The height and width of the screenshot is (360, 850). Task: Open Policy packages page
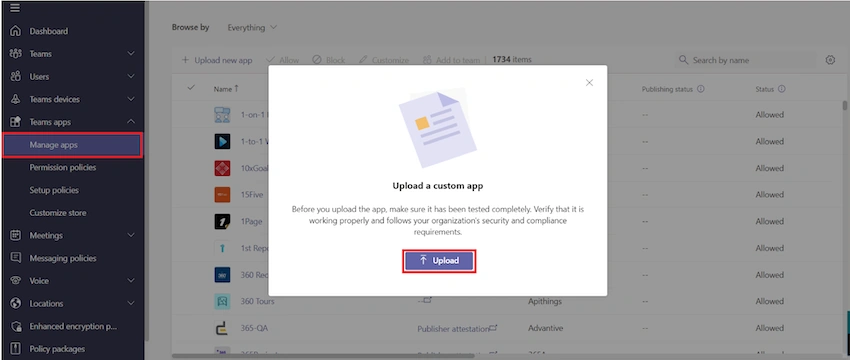point(57,349)
